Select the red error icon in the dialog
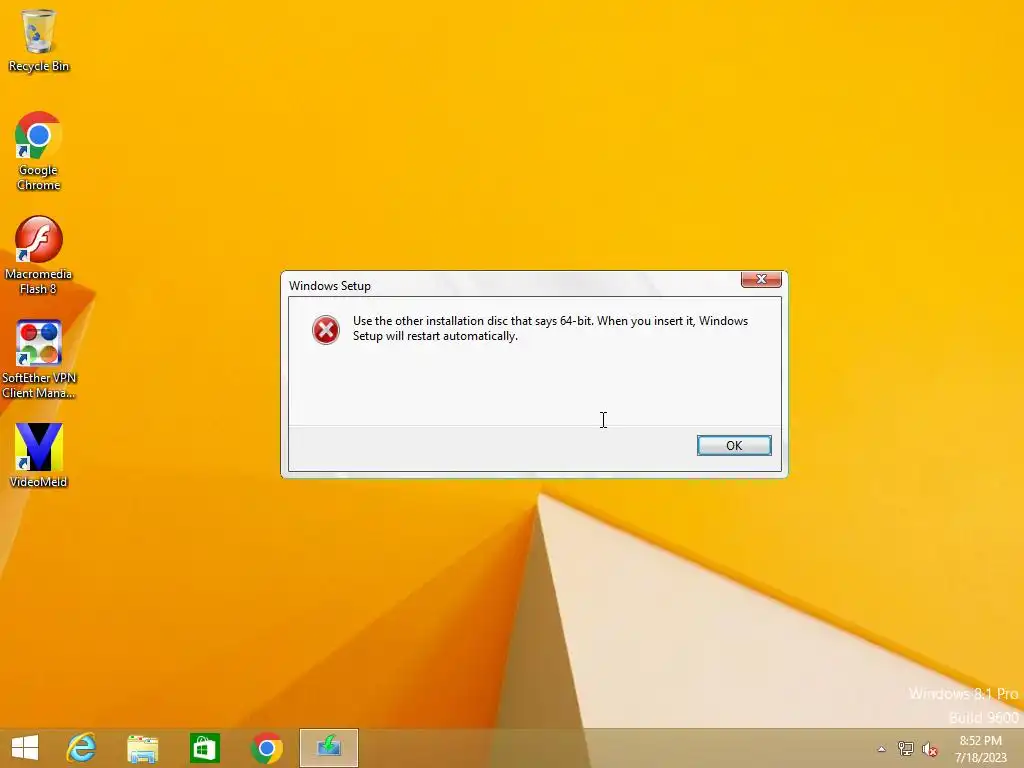This screenshot has width=1024, height=768. pyautogui.click(x=325, y=330)
